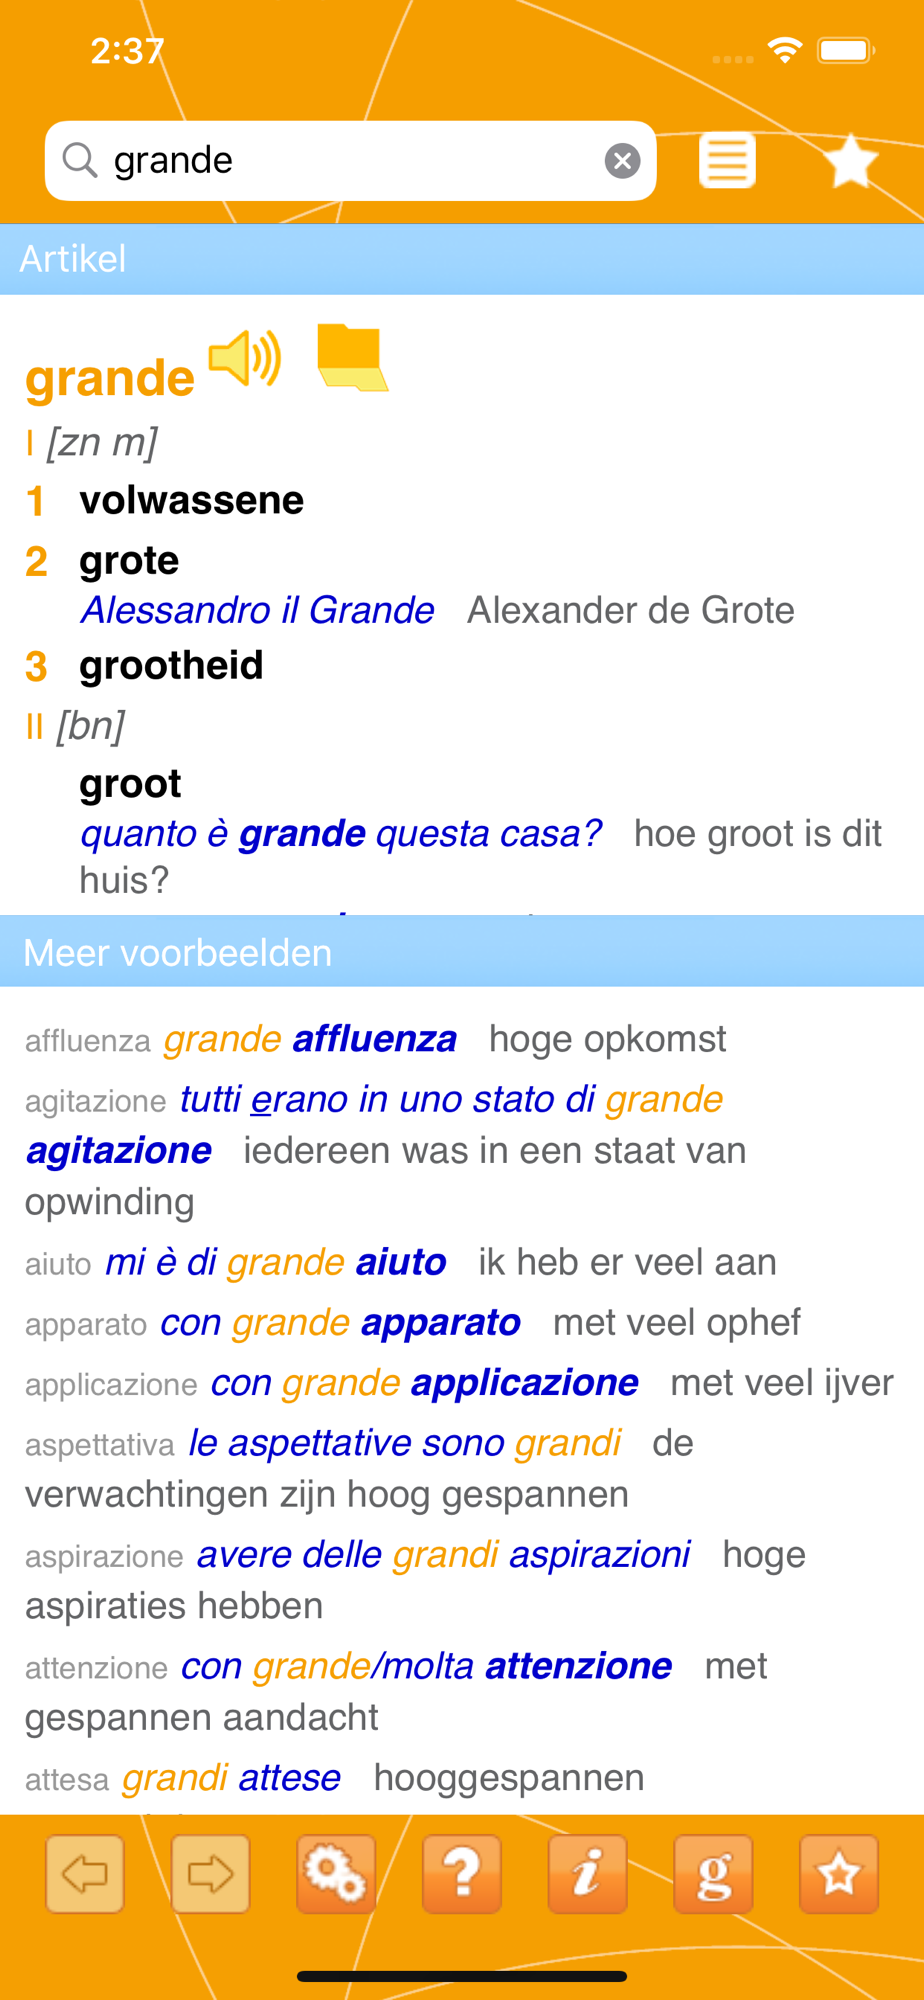Screen dimensions: 924x2000
Task: Select the Artikel section header
Action: 462,259
